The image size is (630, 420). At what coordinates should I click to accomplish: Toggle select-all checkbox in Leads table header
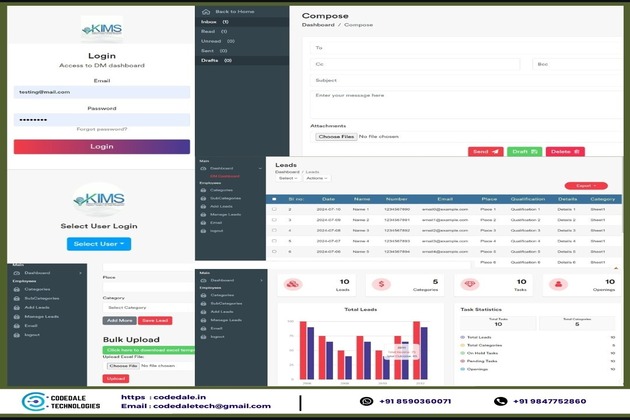pyautogui.click(x=275, y=199)
